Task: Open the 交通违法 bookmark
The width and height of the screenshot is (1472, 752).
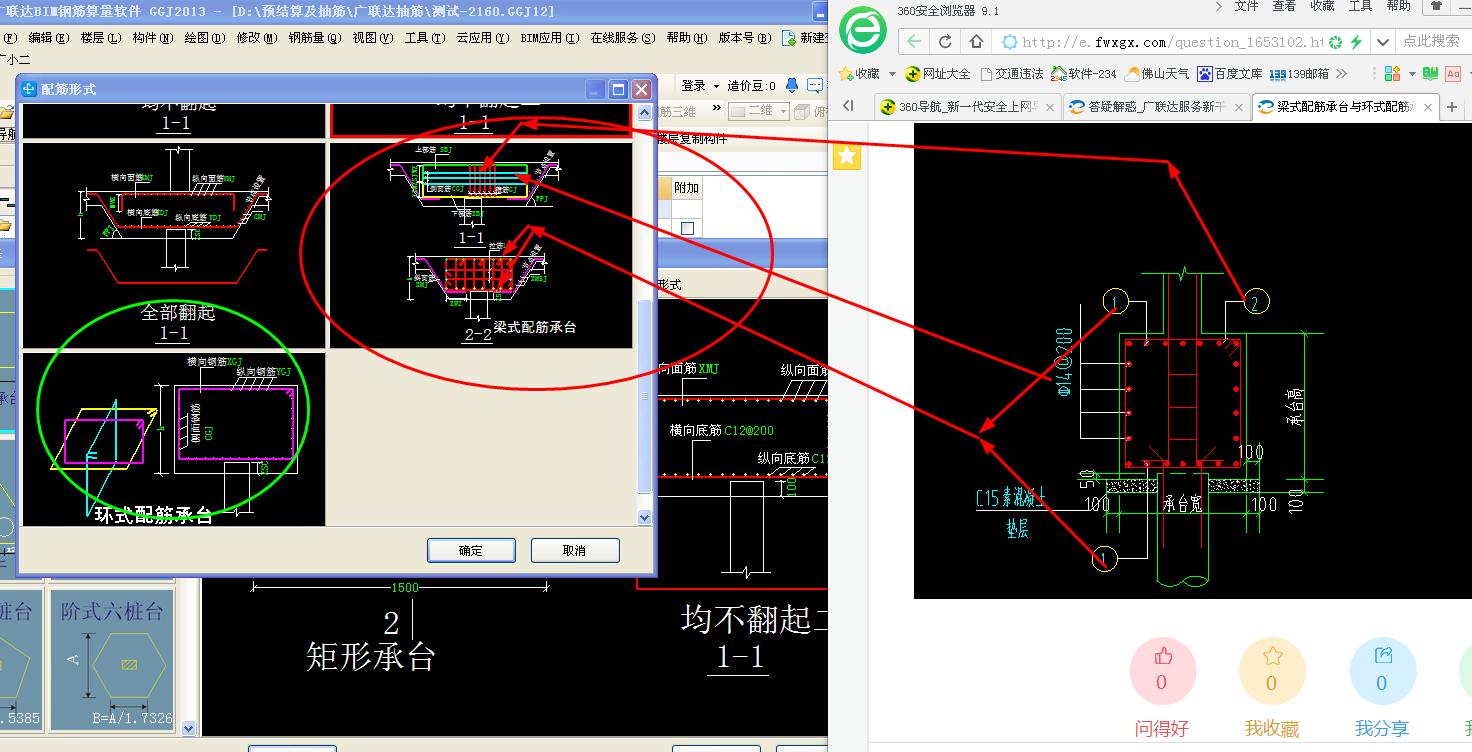Action: coord(1012,73)
